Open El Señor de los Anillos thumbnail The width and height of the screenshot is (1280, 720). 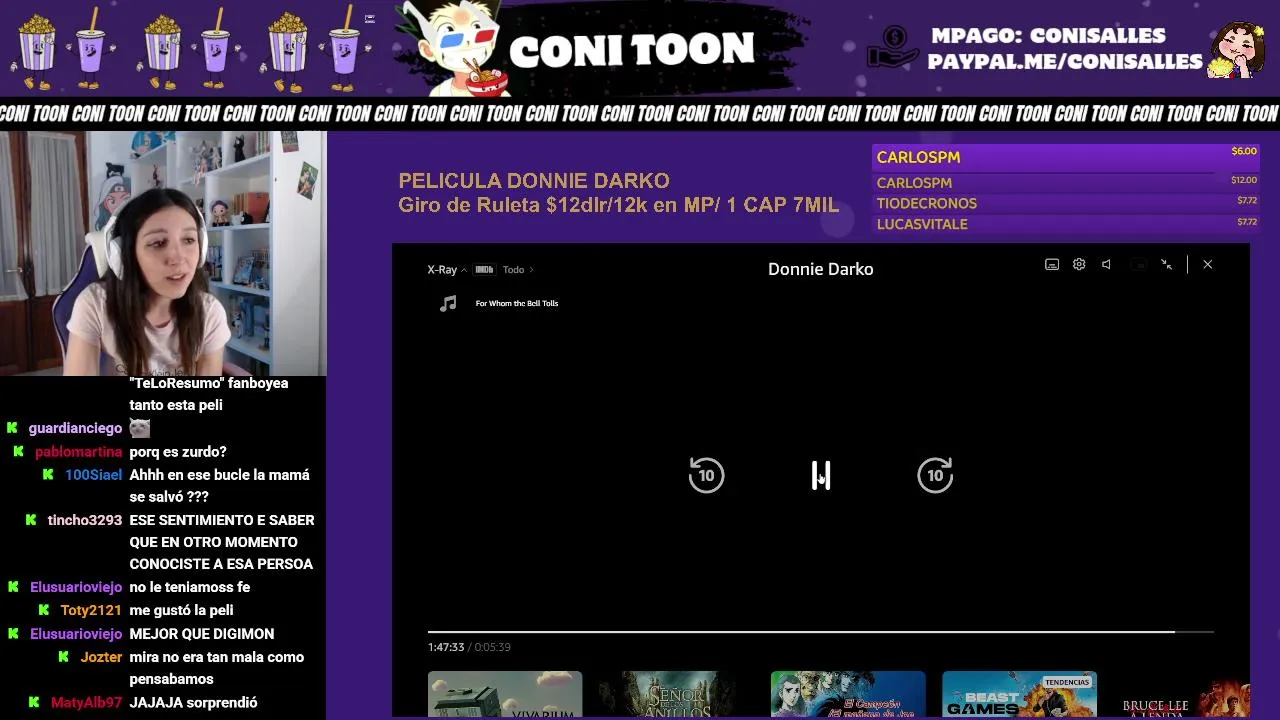point(676,694)
